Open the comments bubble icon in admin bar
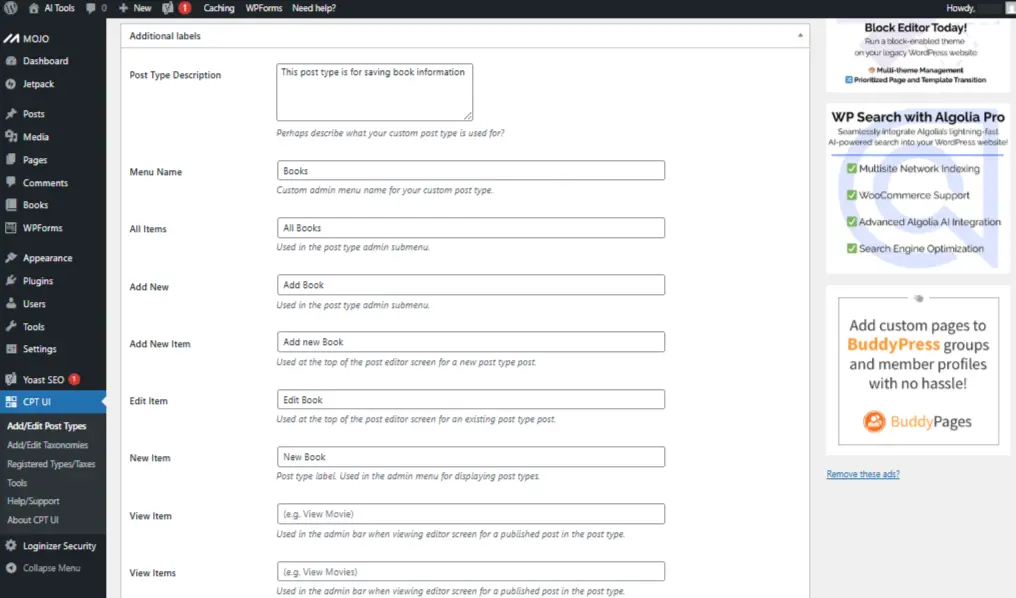This screenshot has width=1016, height=598. (x=94, y=8)
